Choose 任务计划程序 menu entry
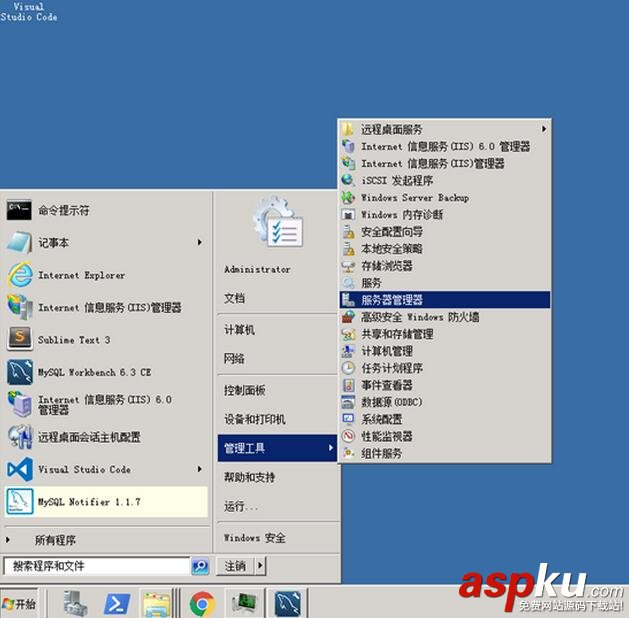Image resolution: width=629 pixels, height=618 pixels. coord(444,368)
